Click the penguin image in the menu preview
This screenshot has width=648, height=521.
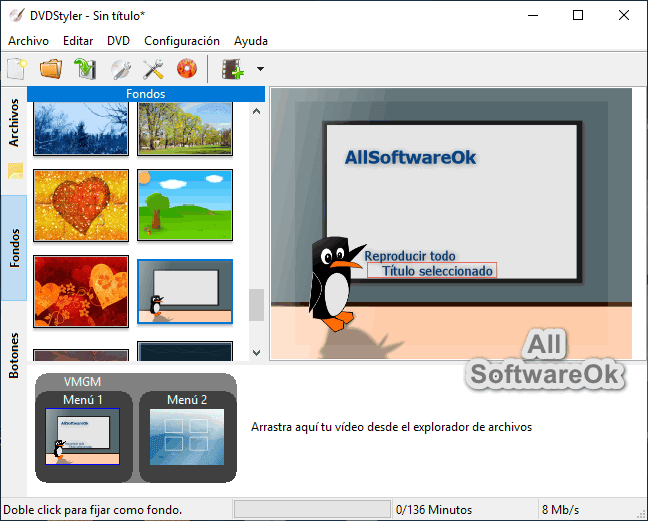(336, 283)
